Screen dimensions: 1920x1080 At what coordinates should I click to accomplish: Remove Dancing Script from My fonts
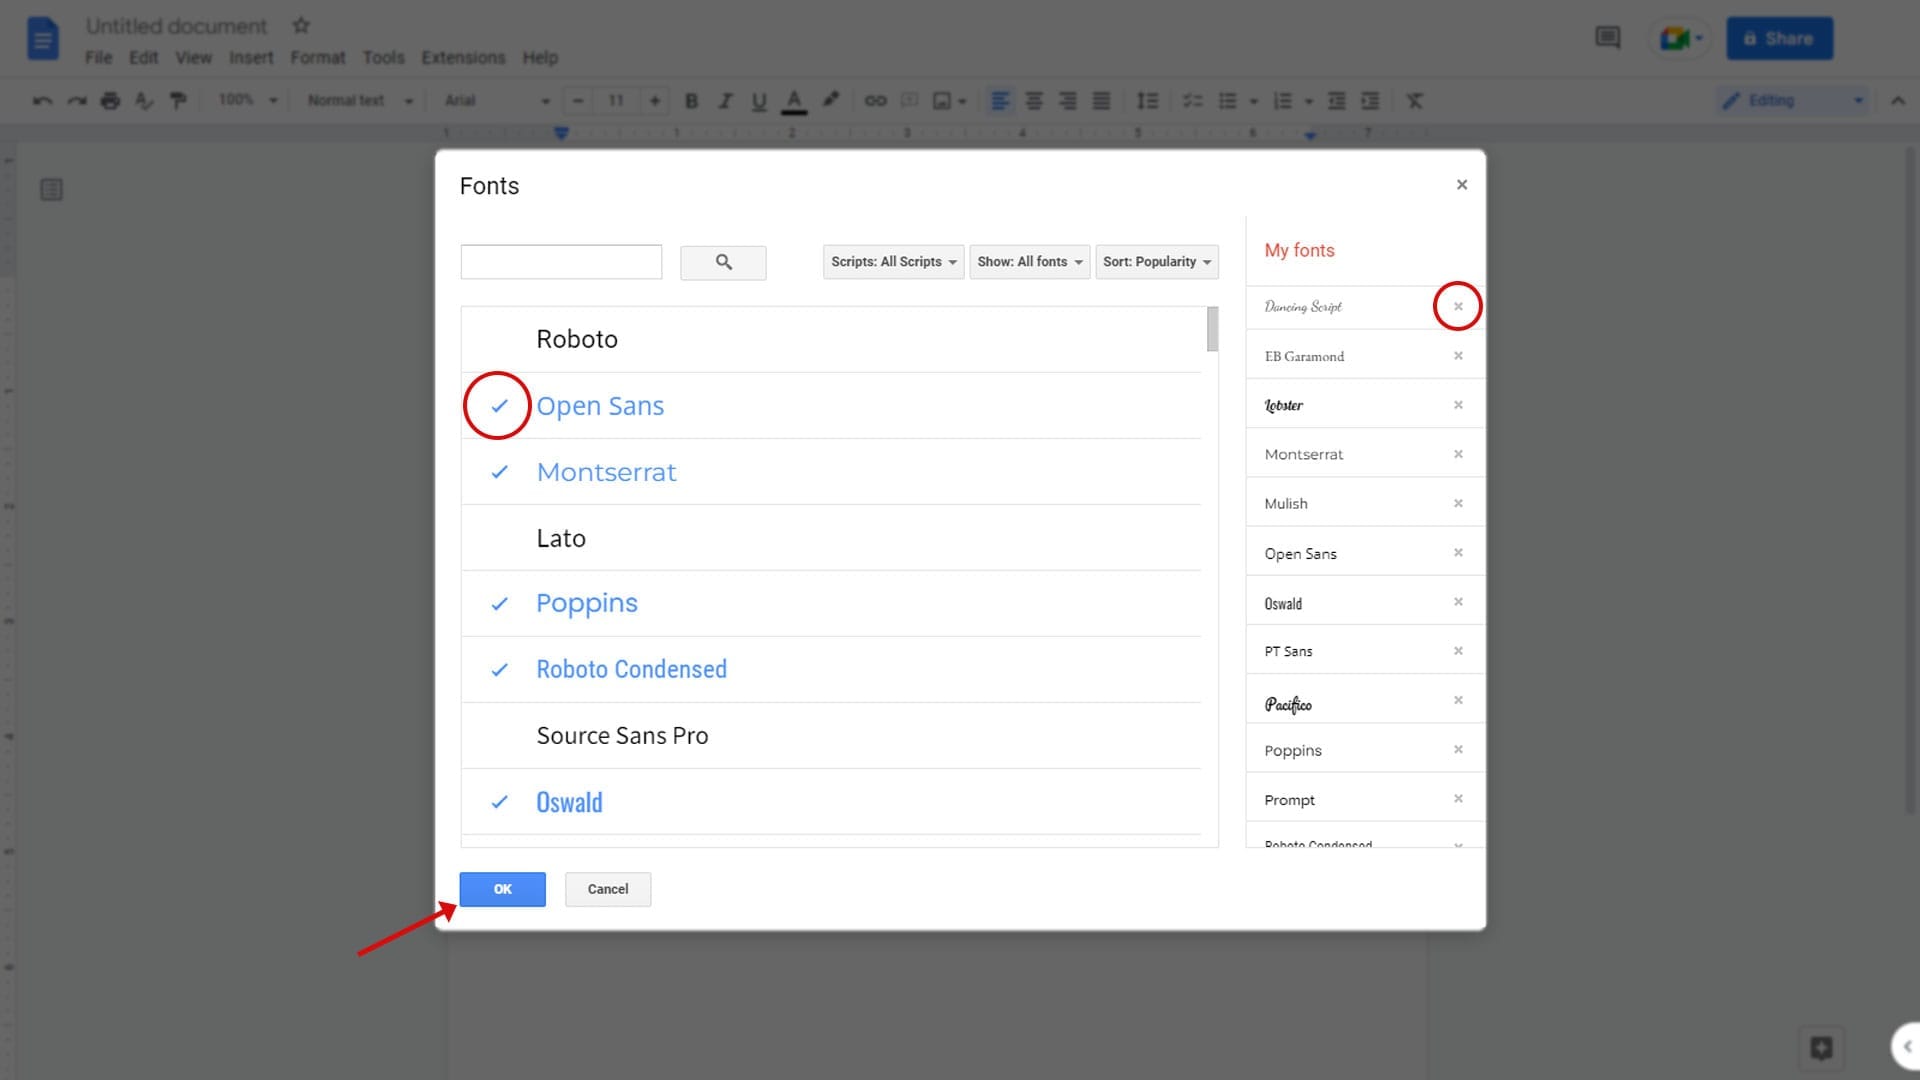point(1458,306)
